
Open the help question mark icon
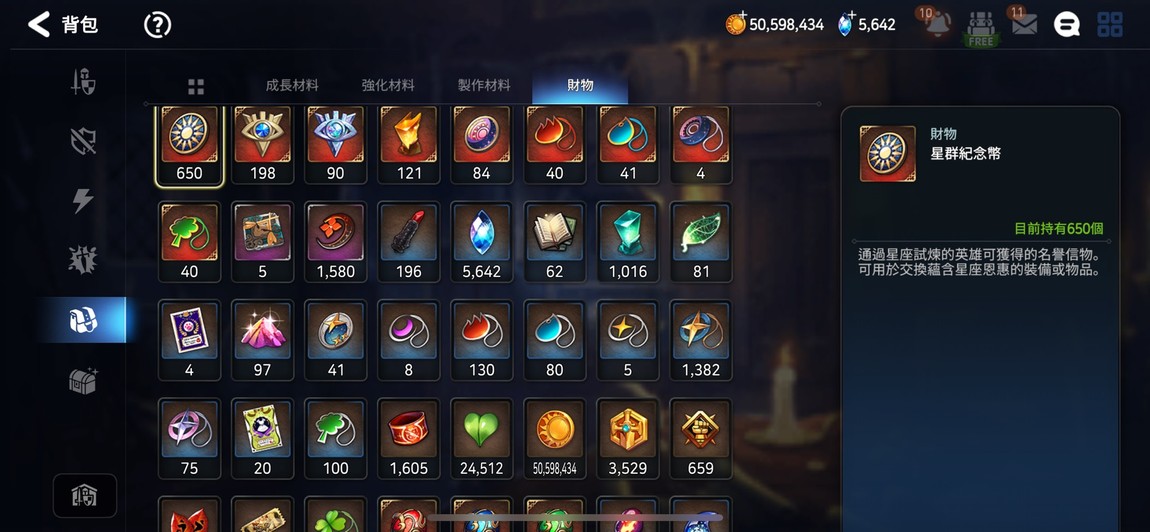(x=157, y=25)
